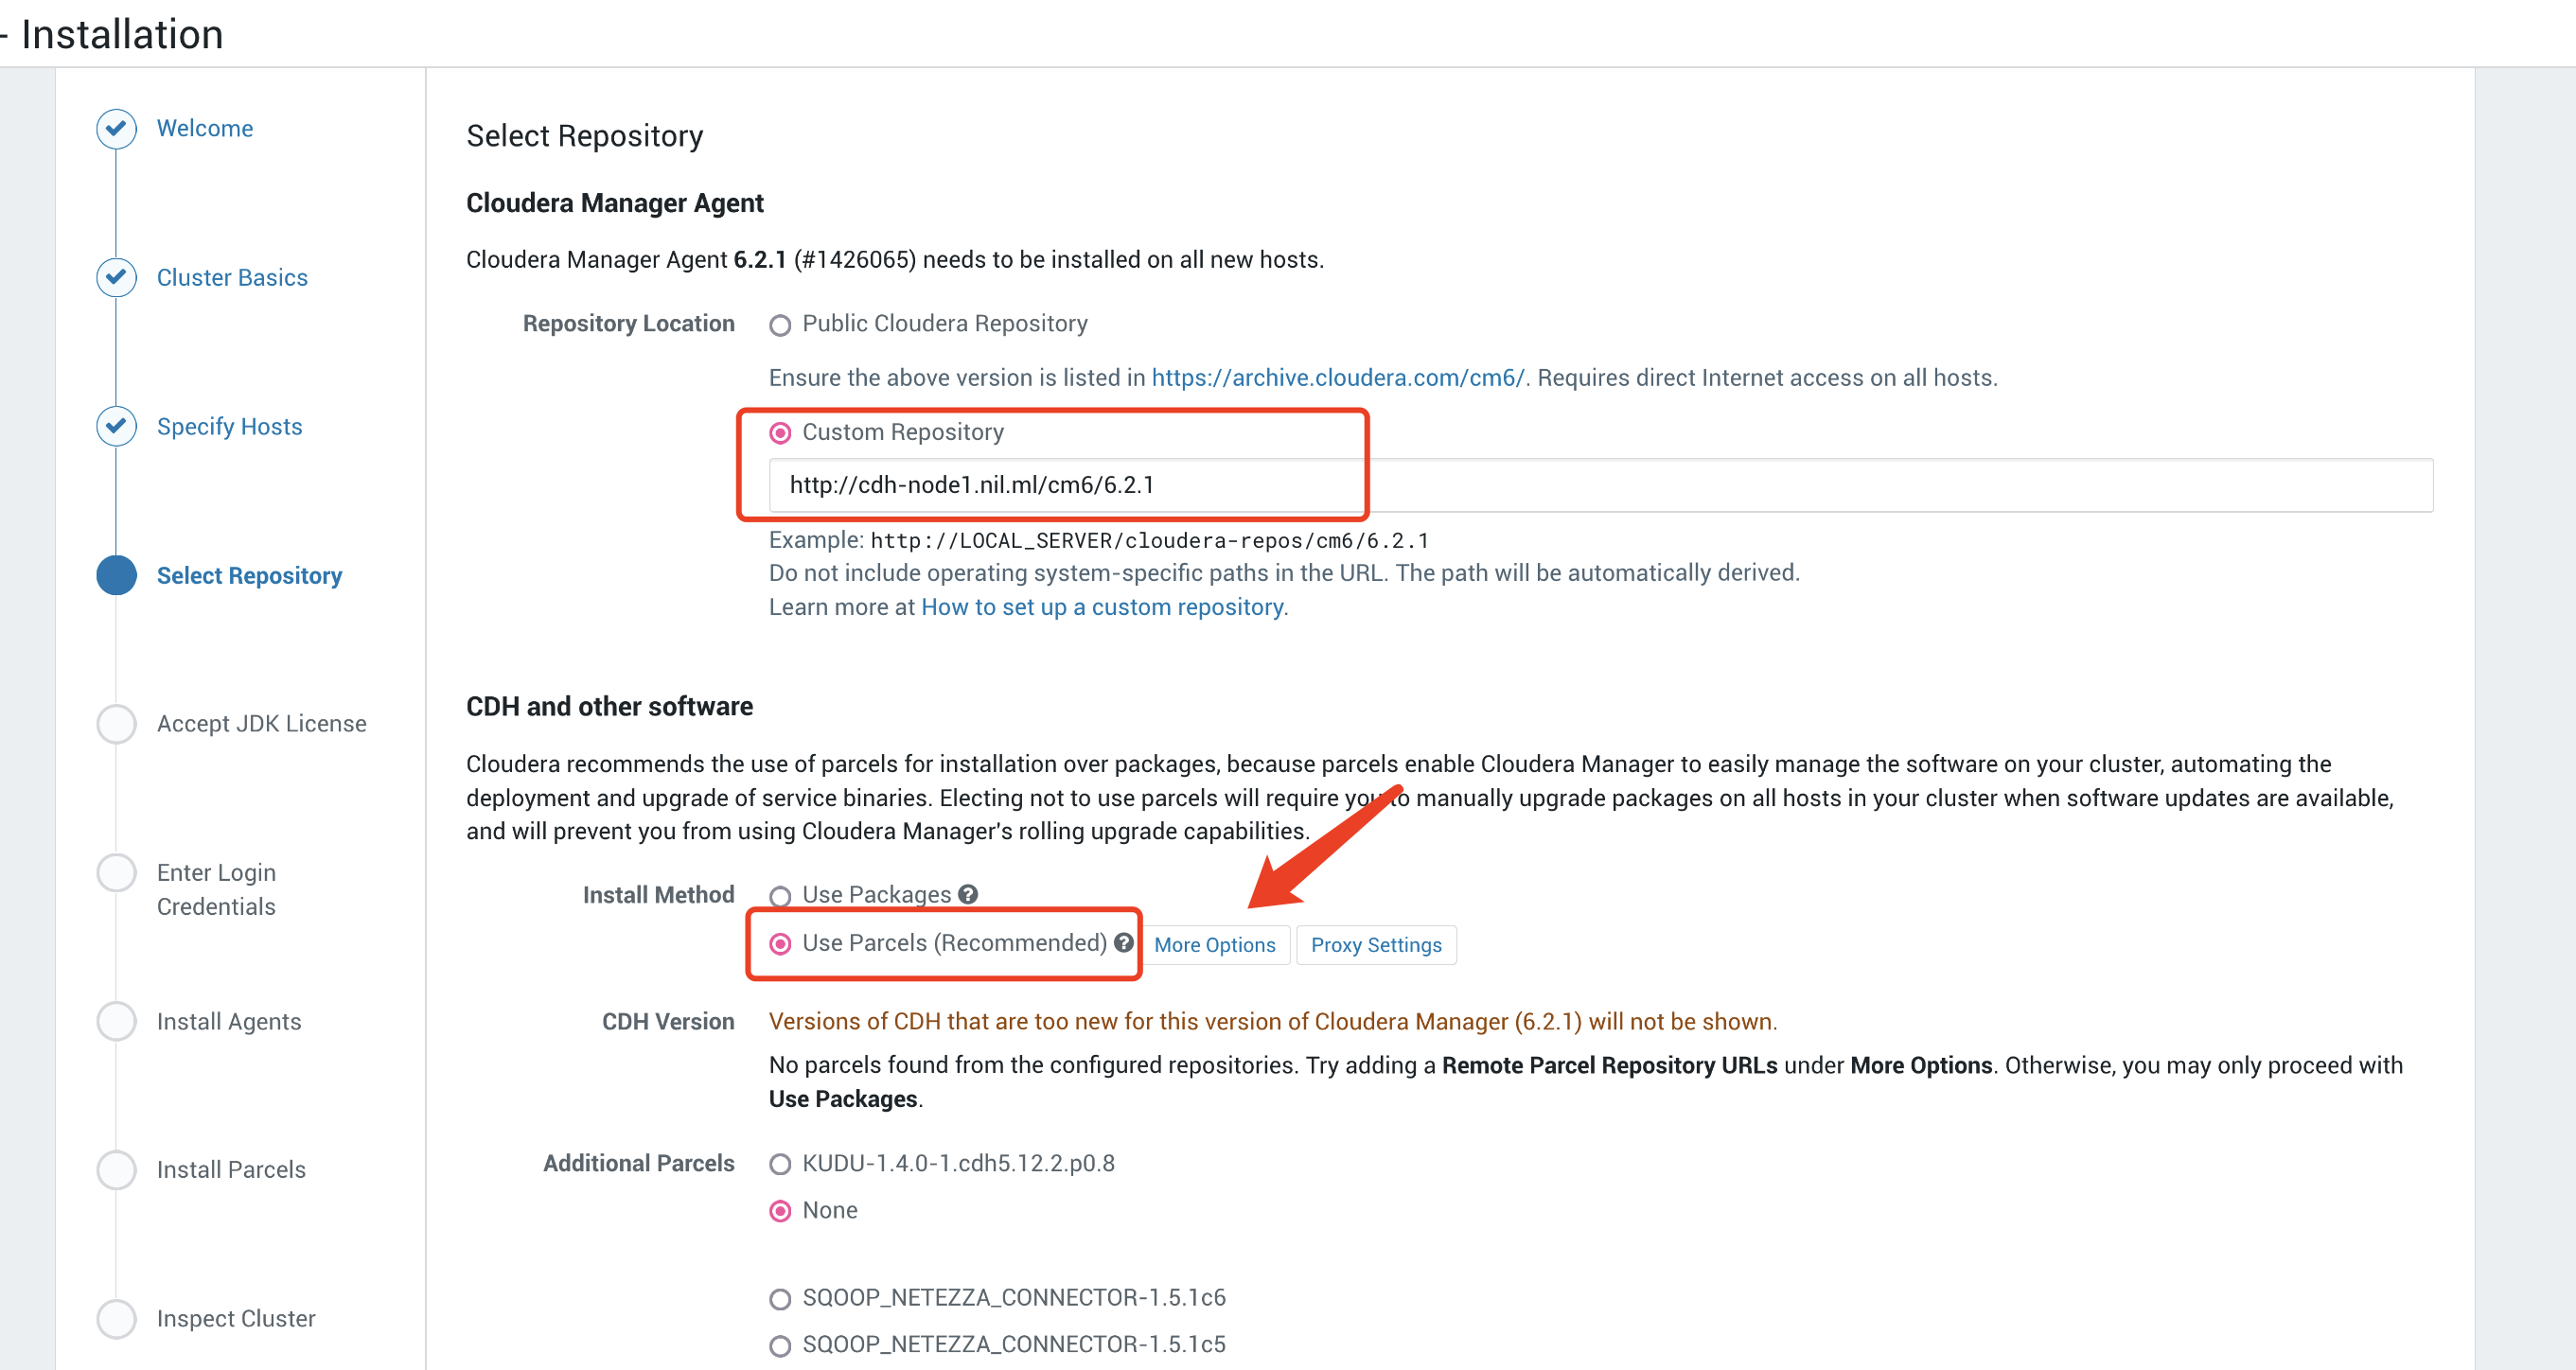Open the archive.cloudera.com/cm6 link

coord(1338,378)
